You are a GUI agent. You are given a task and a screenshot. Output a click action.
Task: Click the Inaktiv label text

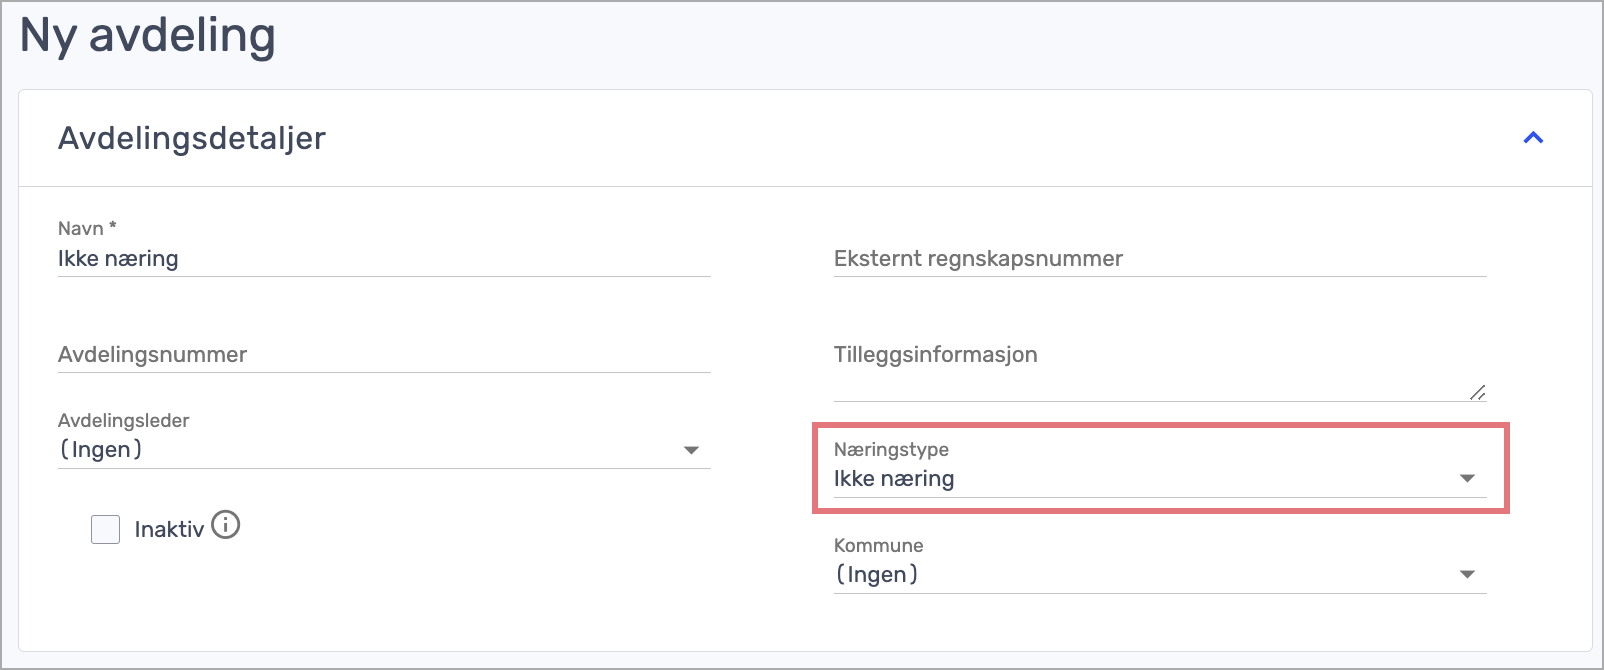tap(169, 529)
